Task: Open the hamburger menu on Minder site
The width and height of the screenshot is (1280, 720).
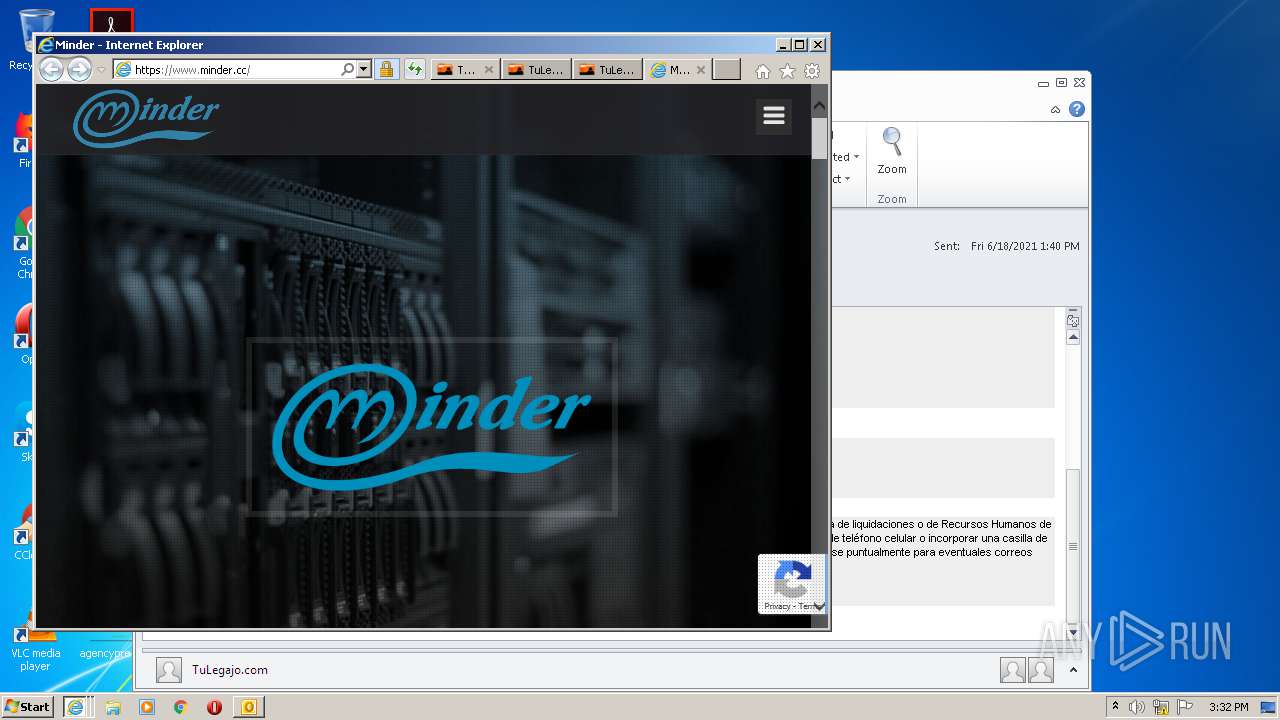Action: coord(774,116)
